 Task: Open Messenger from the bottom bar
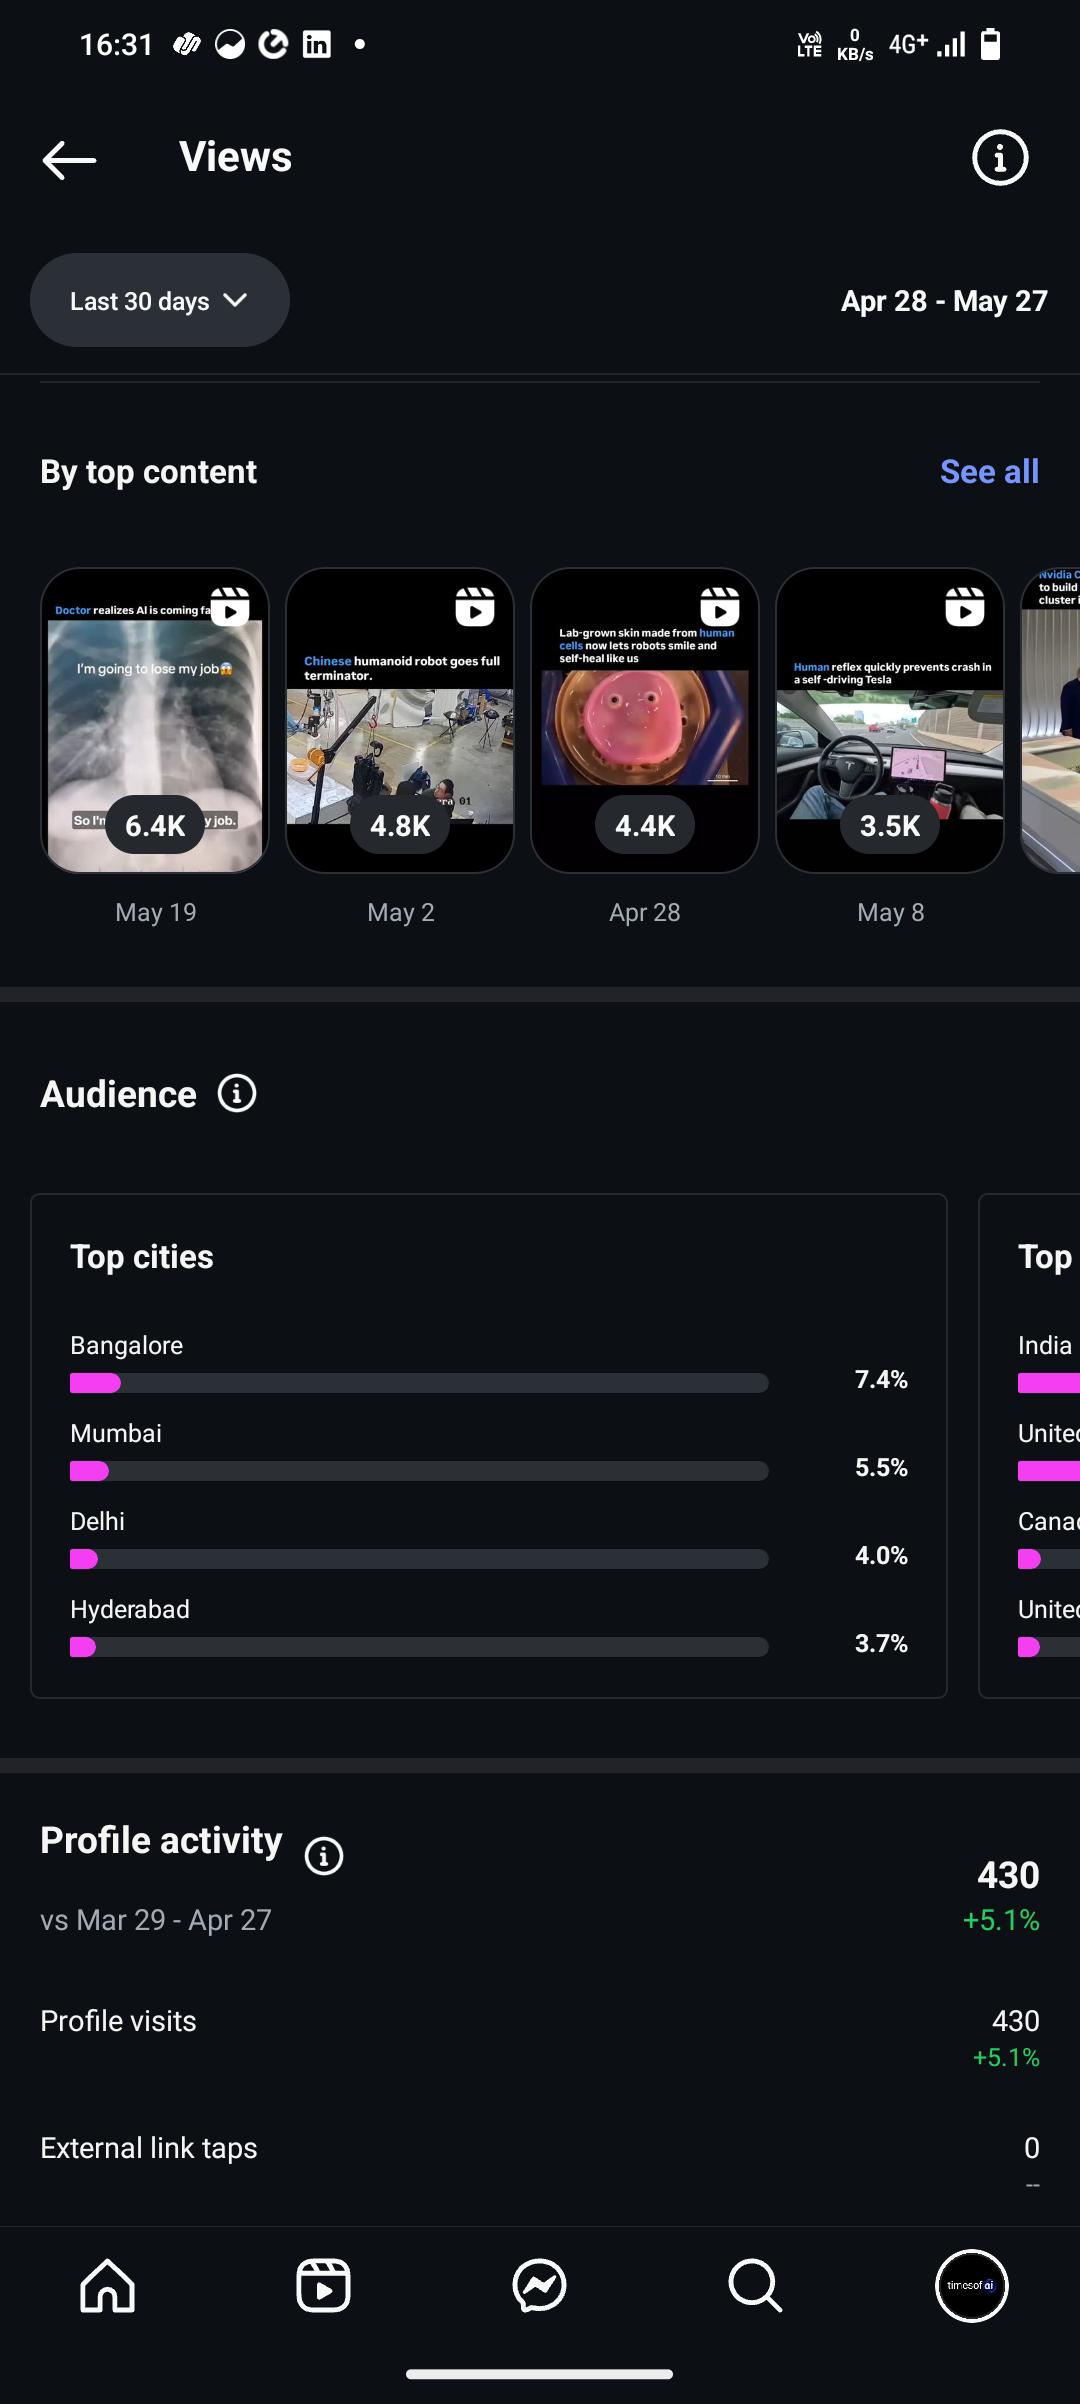tap(539, 2286)
